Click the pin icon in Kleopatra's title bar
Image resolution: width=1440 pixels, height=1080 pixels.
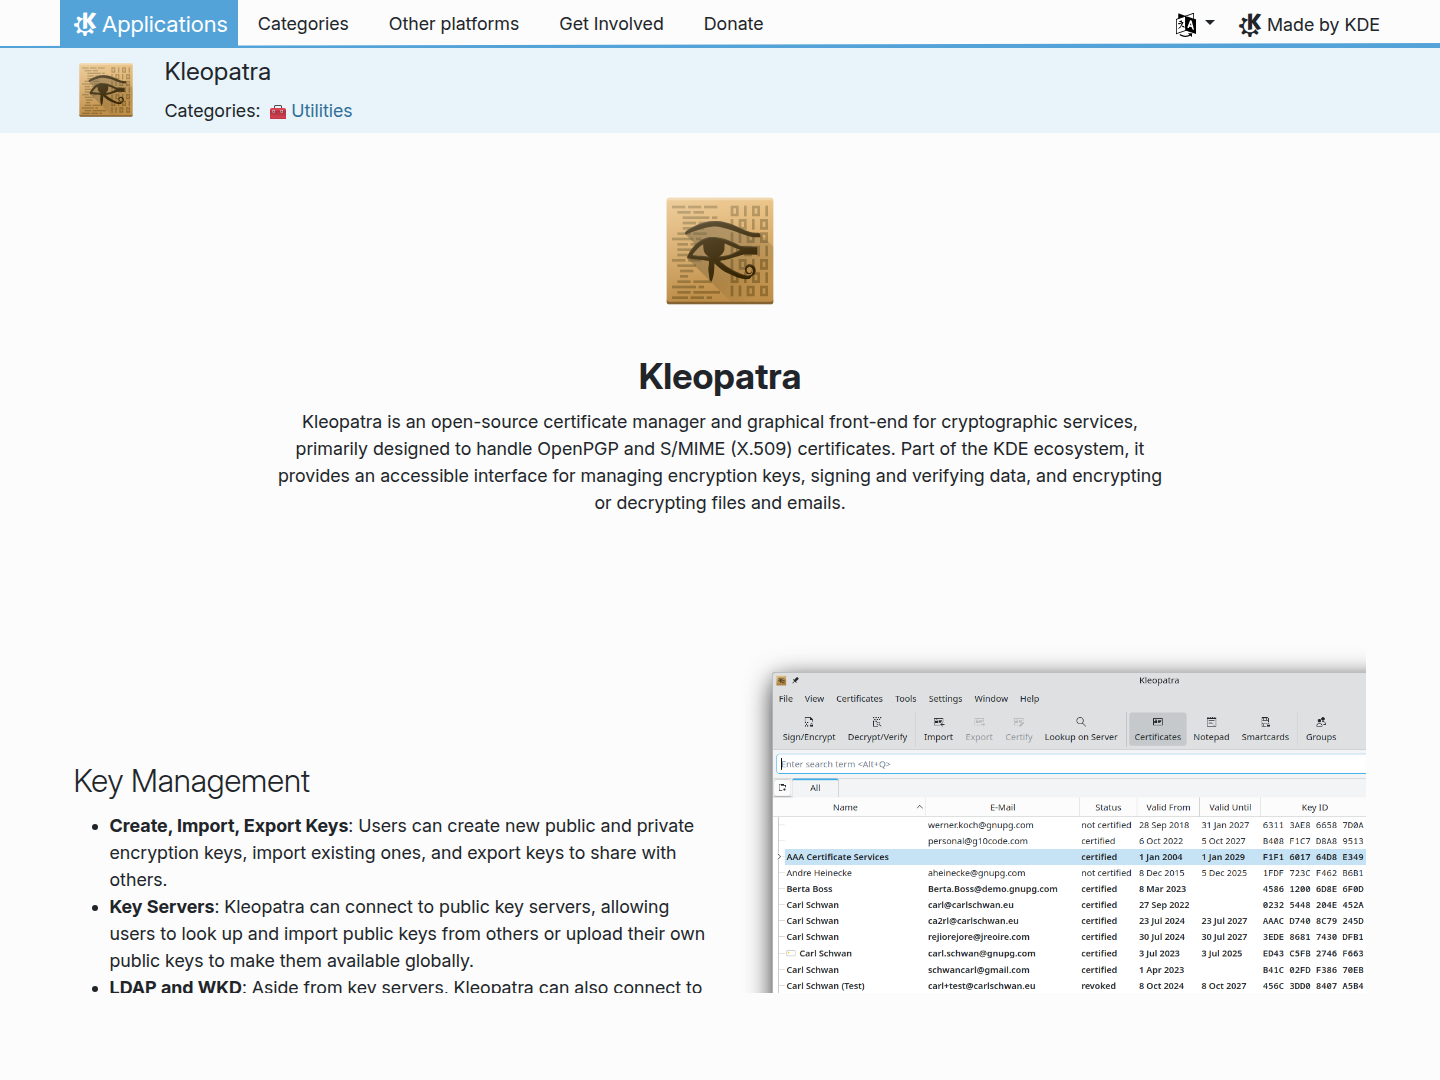(x=796, y=681)
